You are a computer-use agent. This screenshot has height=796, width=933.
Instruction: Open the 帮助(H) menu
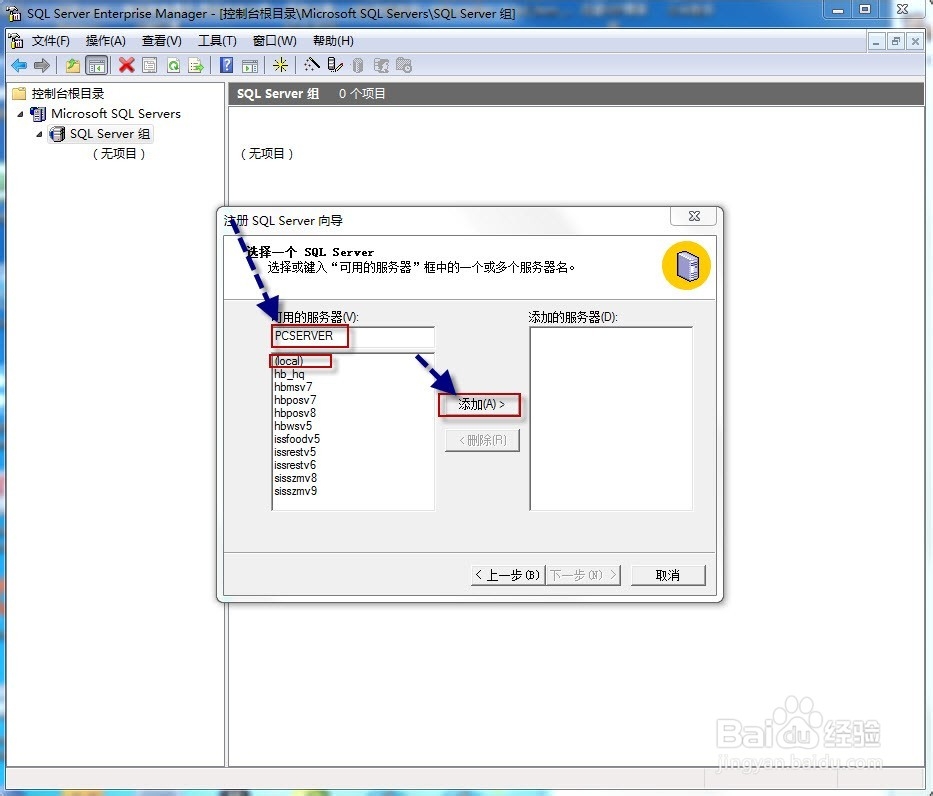pyautogui.click(x=333, y=40)
